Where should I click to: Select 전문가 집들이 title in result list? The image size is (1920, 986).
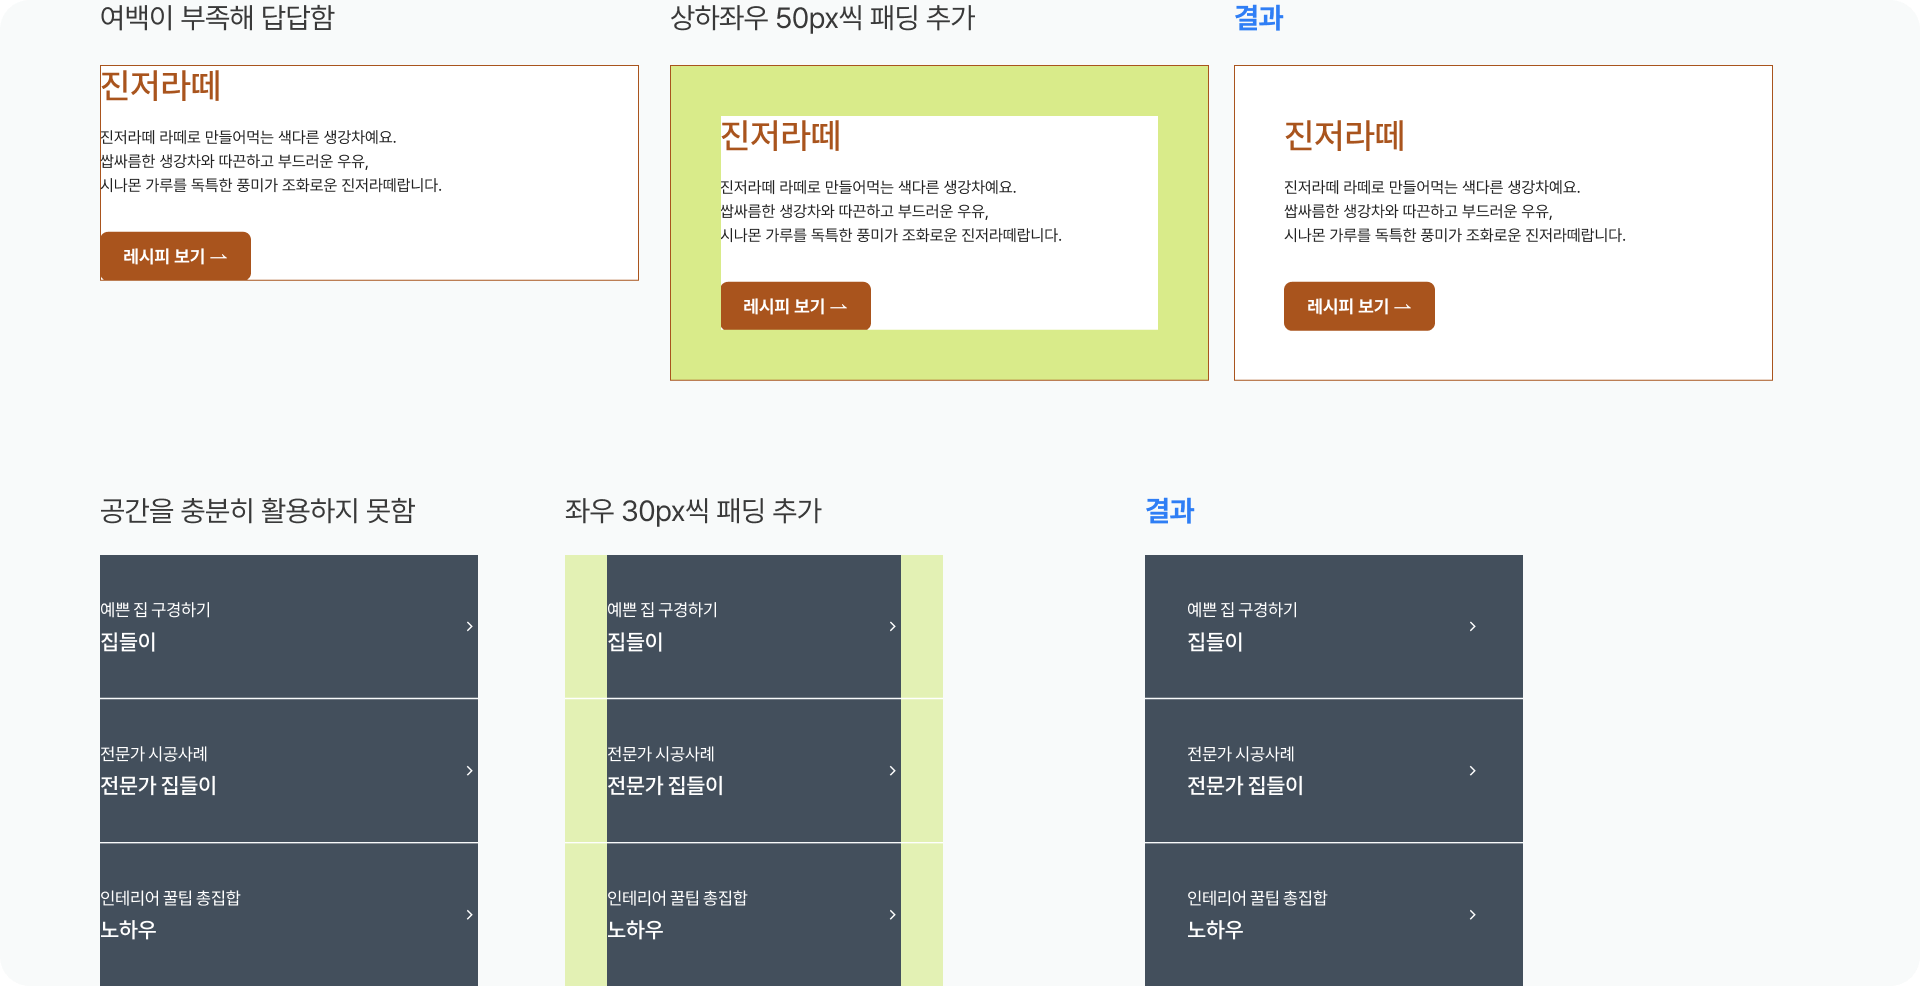[1245, 786]
